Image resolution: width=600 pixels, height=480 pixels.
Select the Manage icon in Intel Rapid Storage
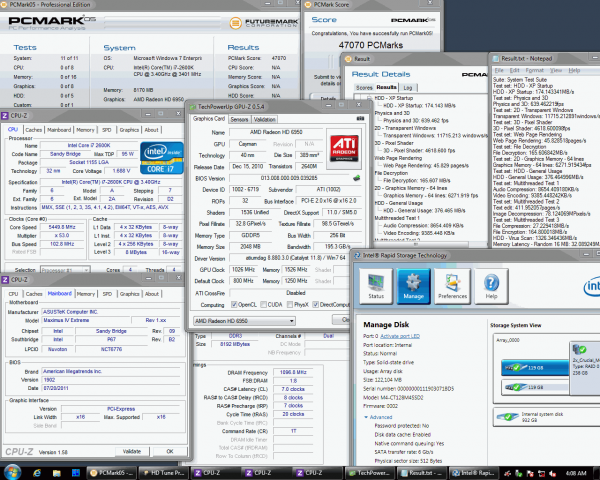414,285
